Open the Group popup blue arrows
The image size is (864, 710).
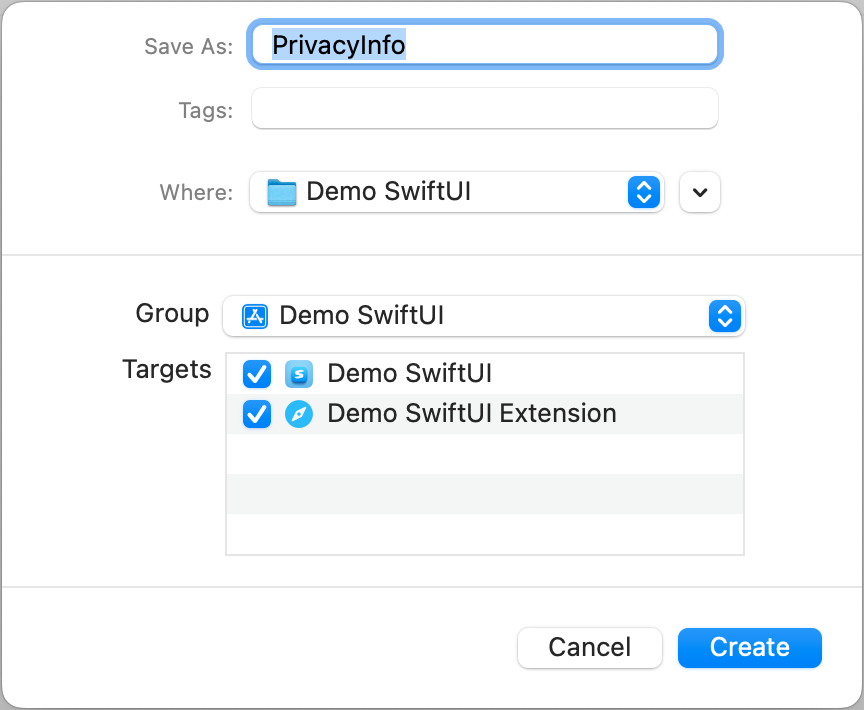[x=724, y=316]
